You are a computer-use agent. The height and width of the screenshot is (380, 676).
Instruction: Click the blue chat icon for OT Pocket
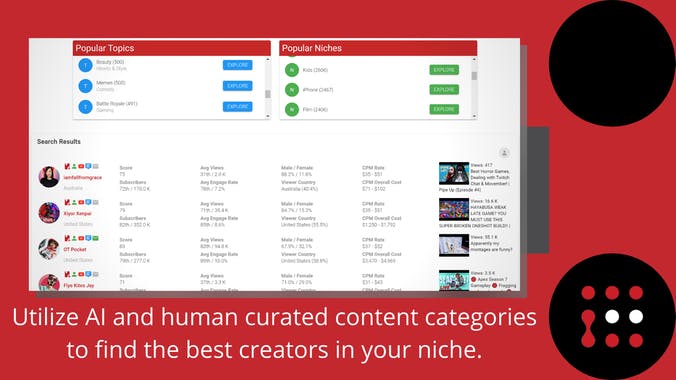pyautogui.click(x=88, y=238)
